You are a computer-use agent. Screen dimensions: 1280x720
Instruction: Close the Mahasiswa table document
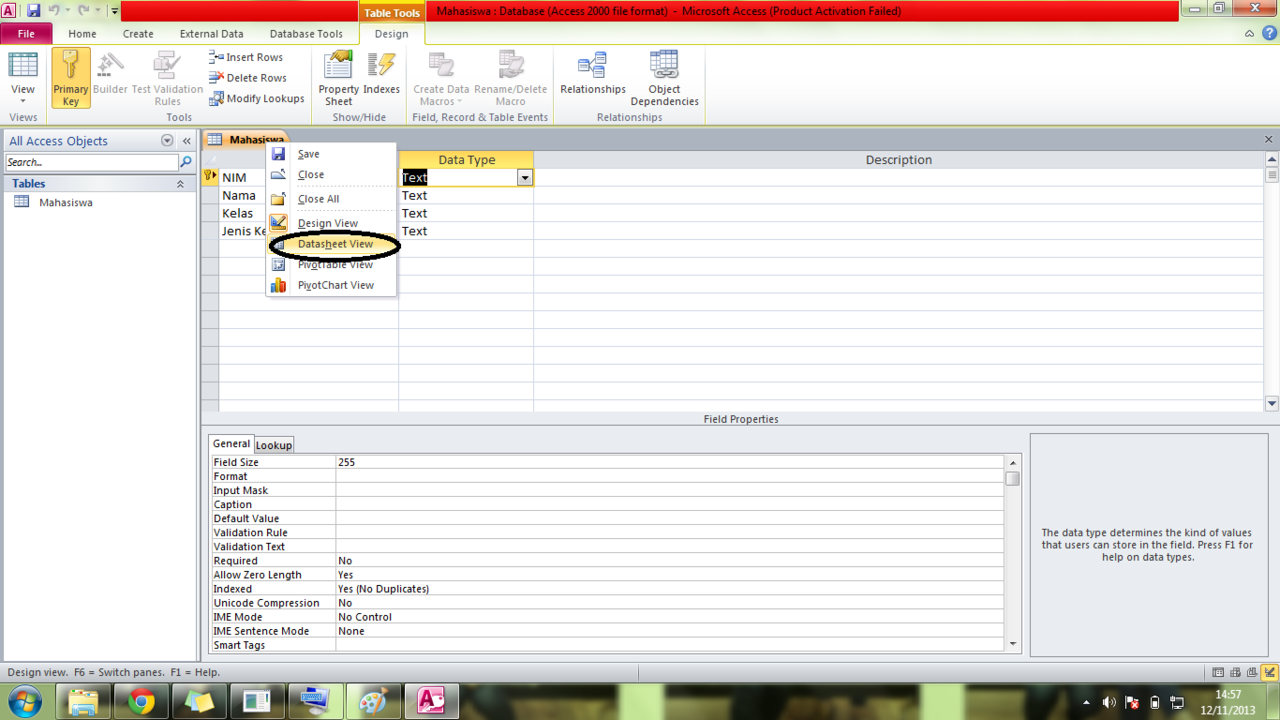[x=1269, y=140]
